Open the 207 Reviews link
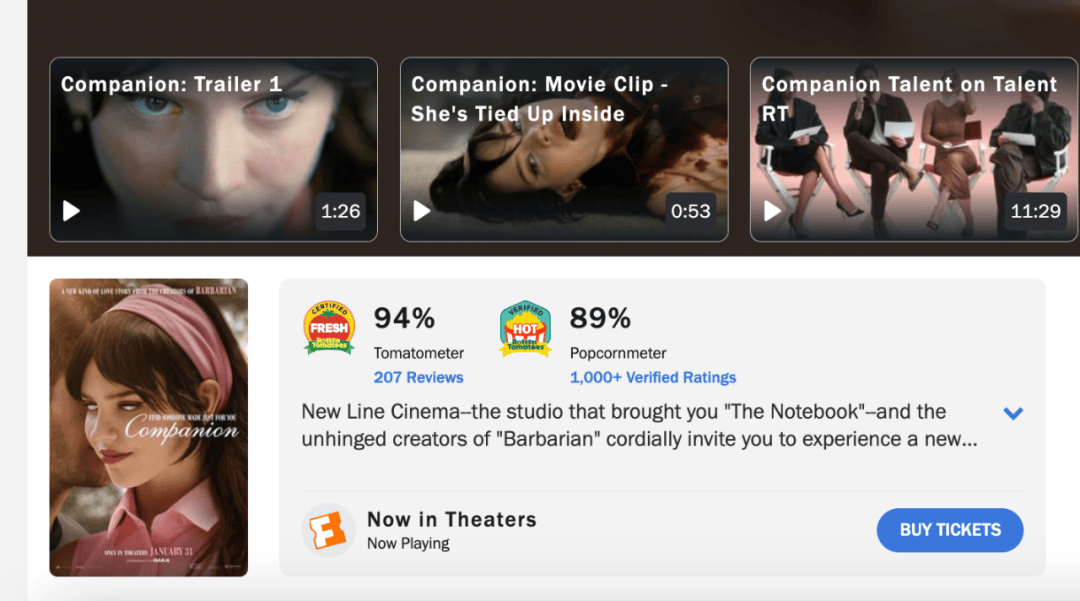The width and height of the screenshot is (1080, 601). coord(418,378)
